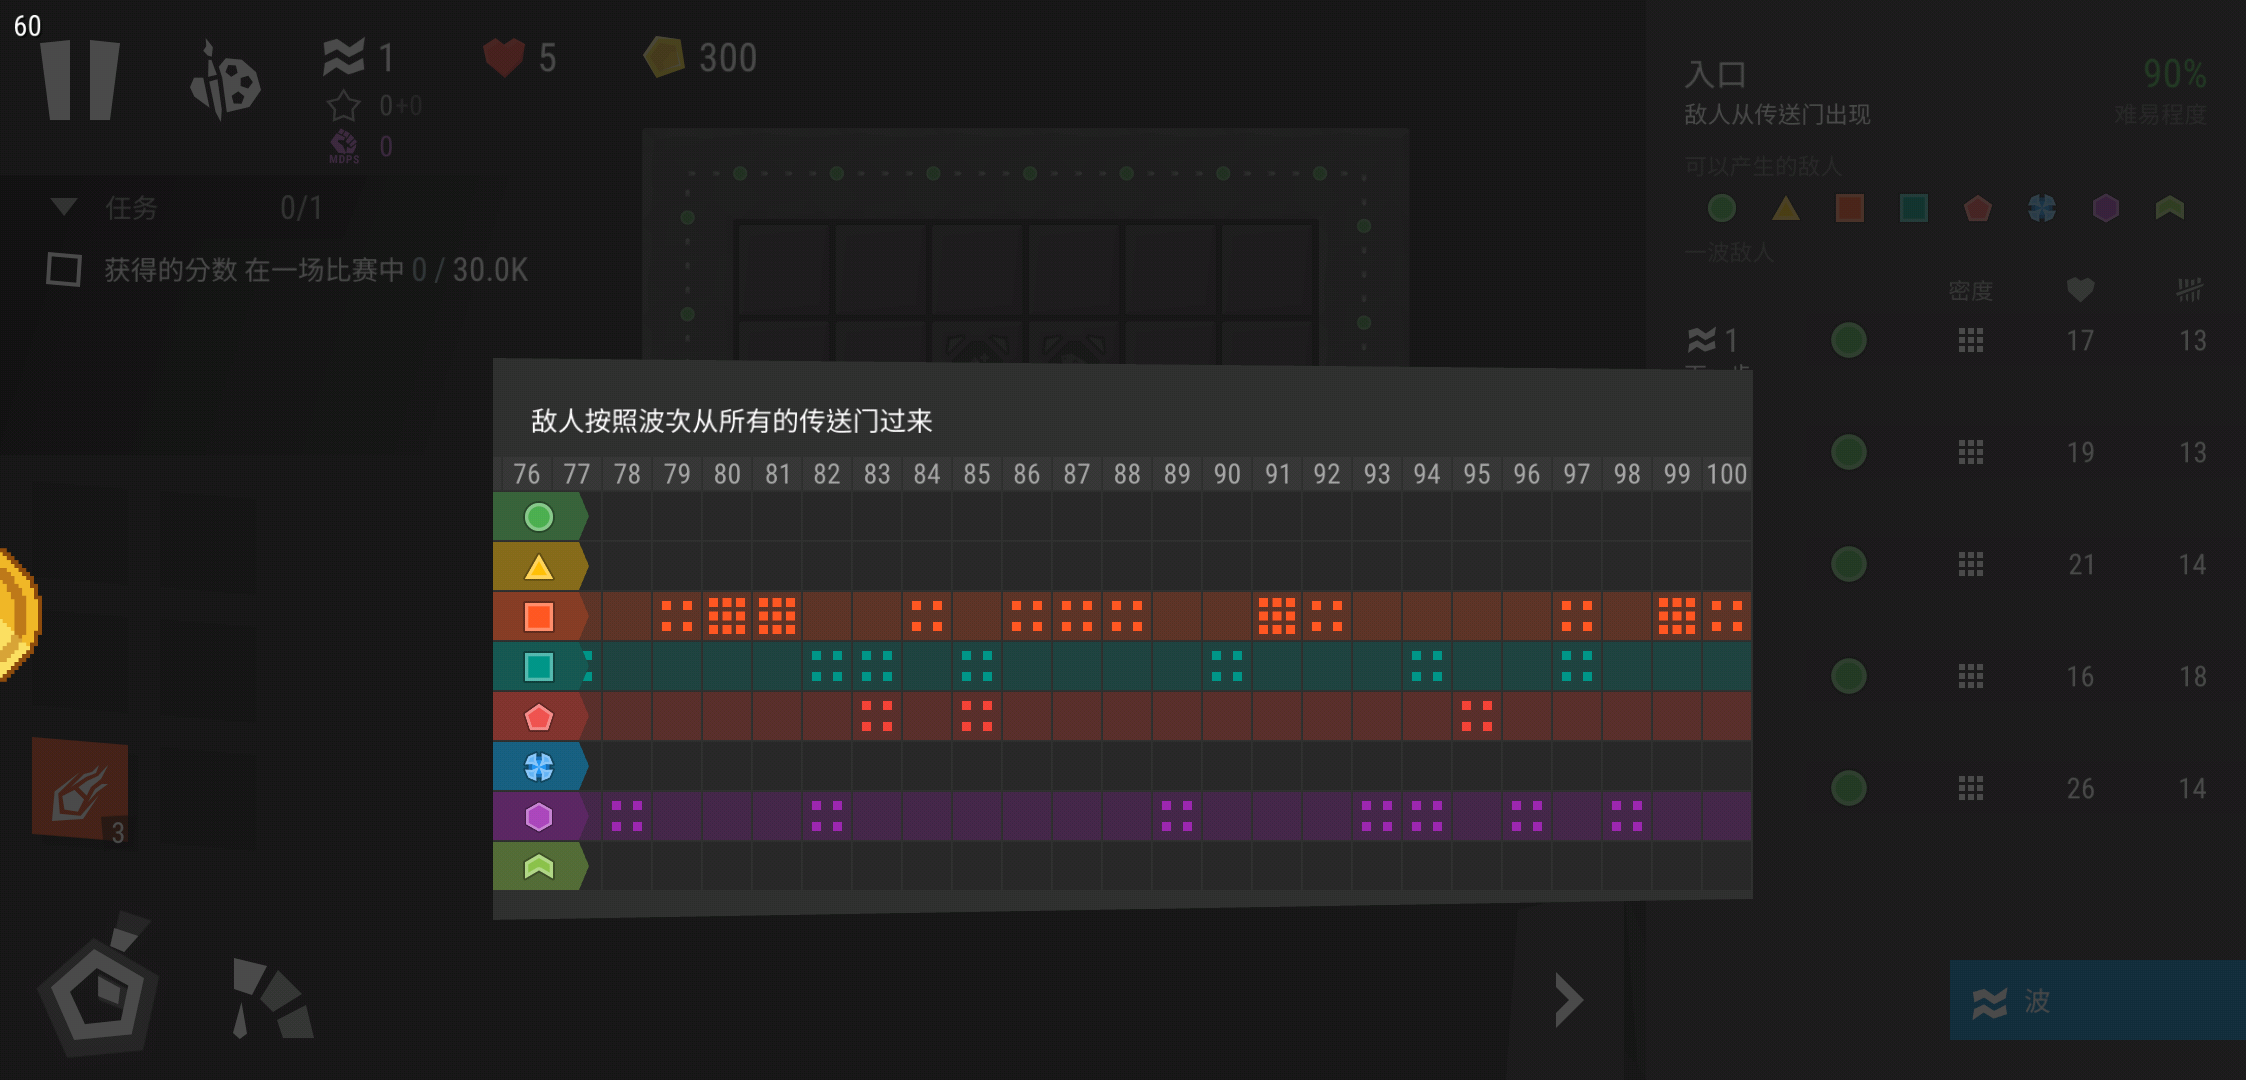Click the right chevron arrow below wave table
The height and width of the screenshot is (1080, 2246).
coord(1568,999)
